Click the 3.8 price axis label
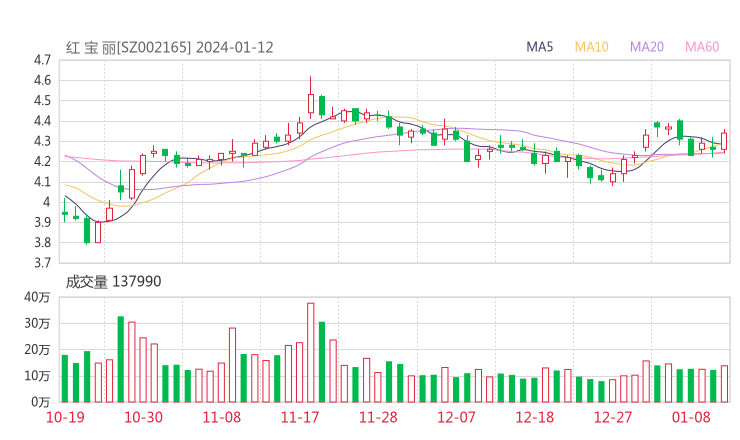Screen dimensions: 740x440 pyautogui.click(x=42, y=243)
